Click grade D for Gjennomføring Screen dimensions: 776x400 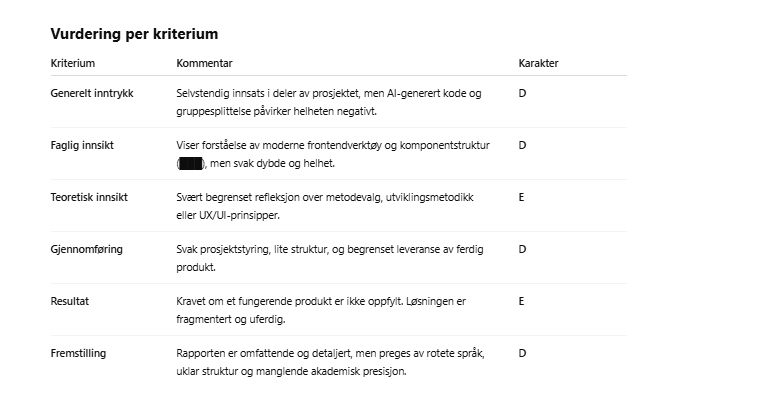coord(522,250)
